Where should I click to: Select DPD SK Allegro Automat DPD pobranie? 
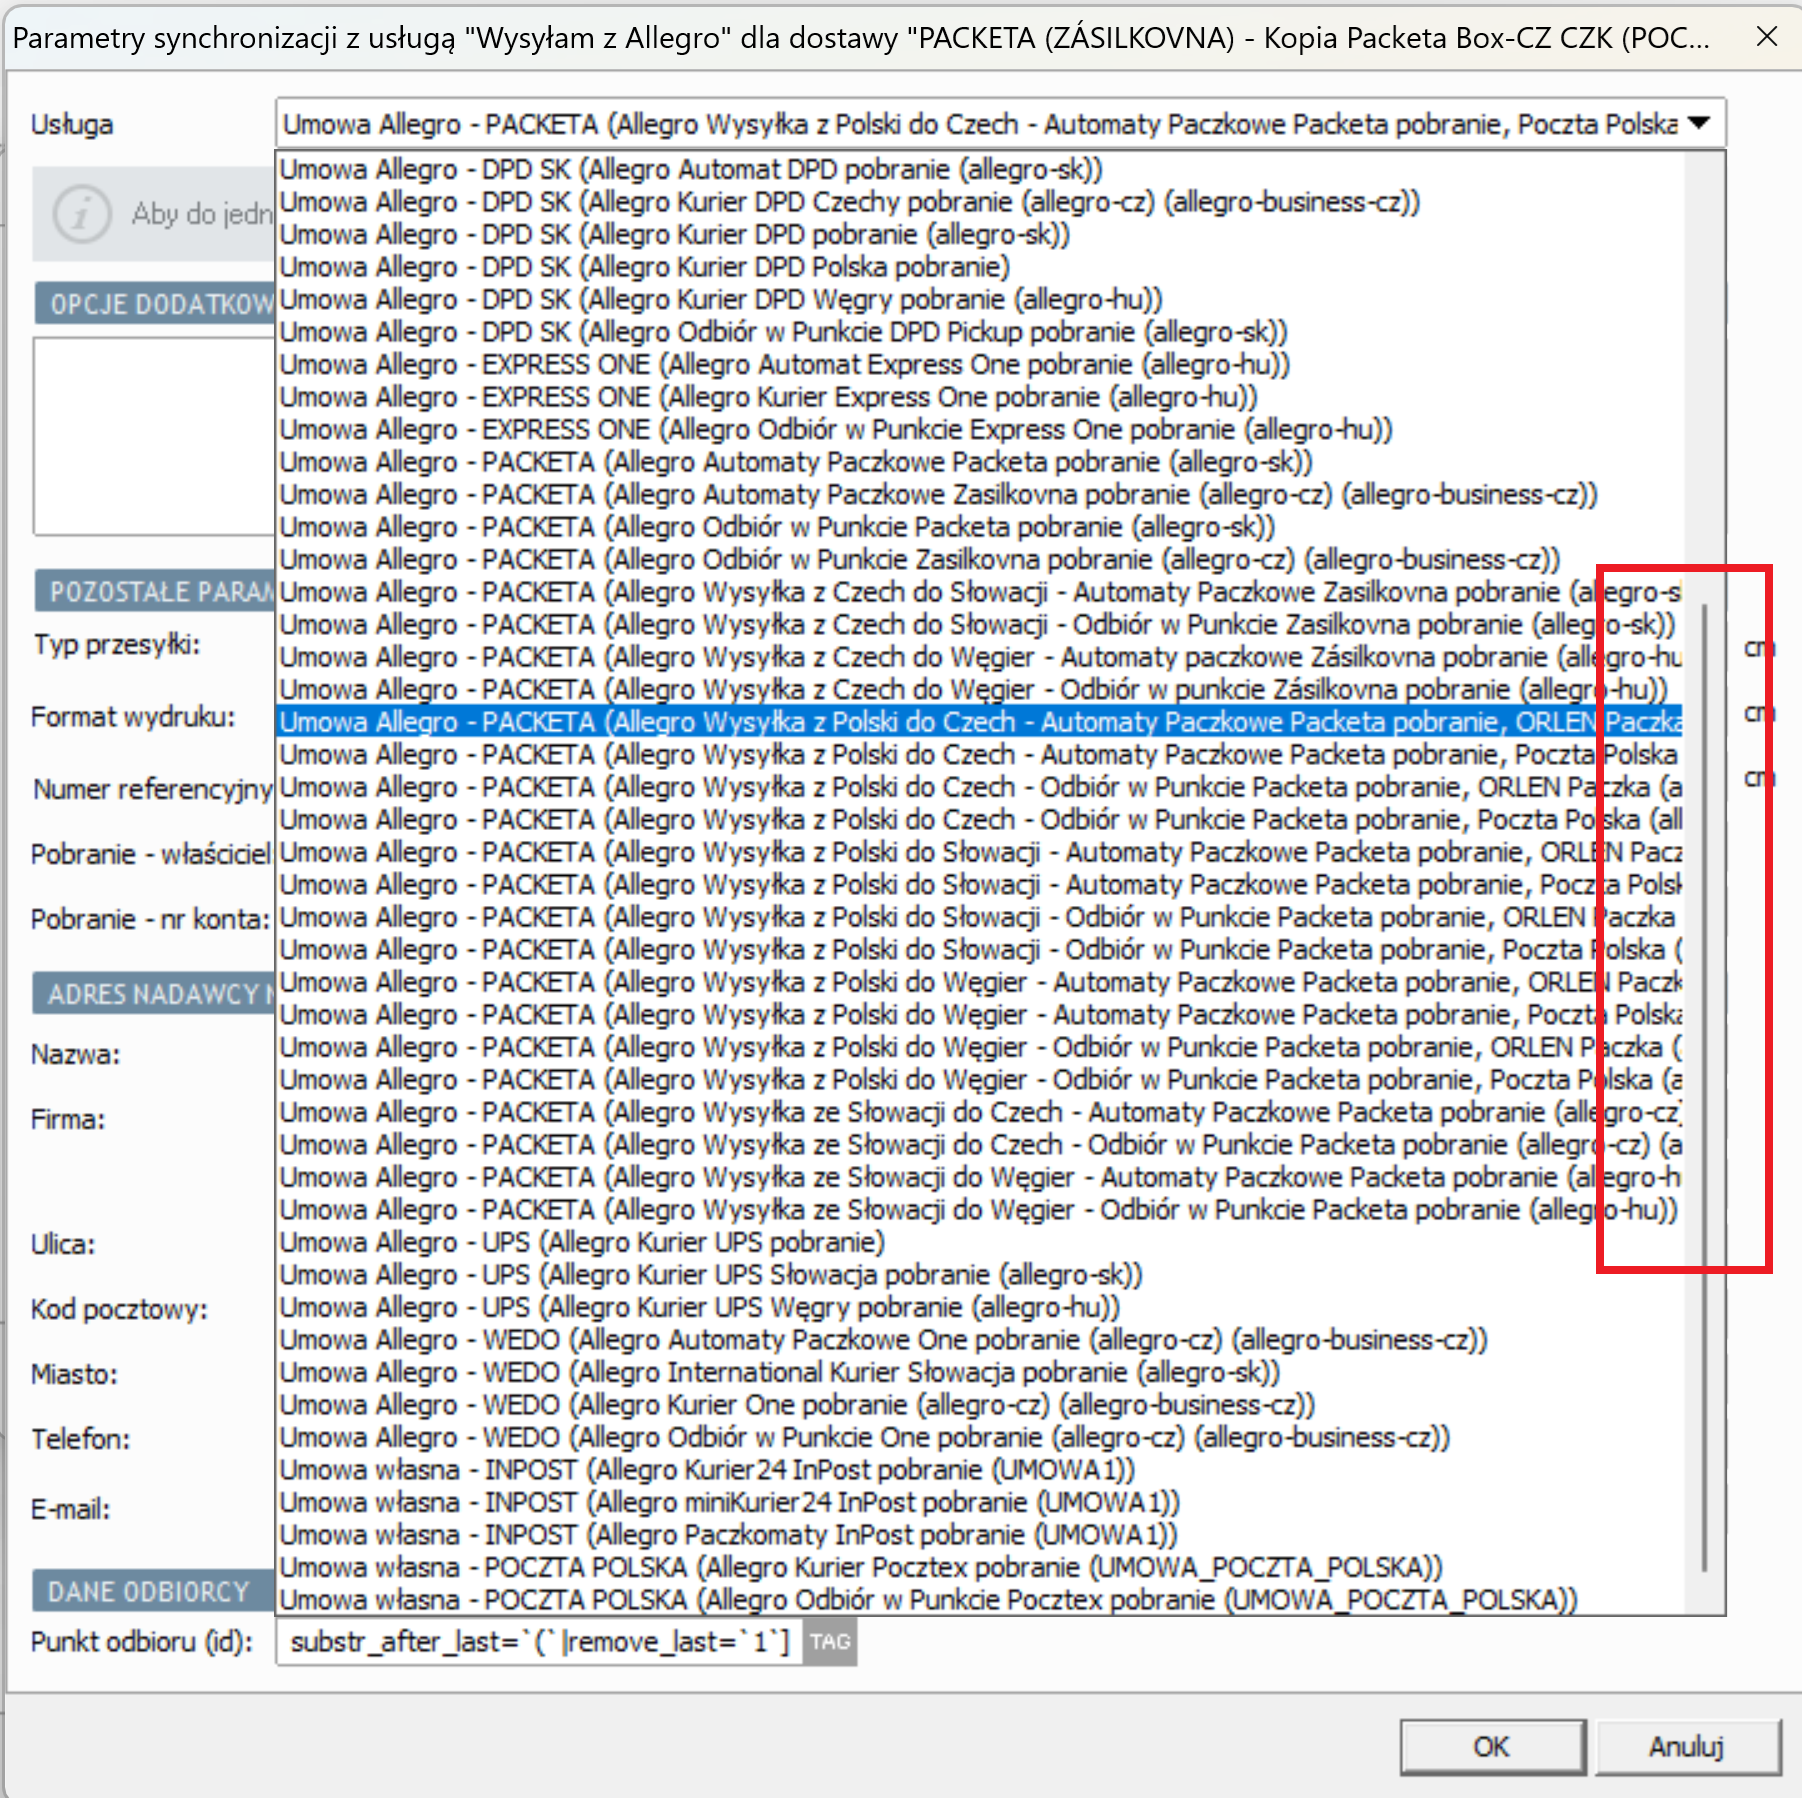coord(690,170)
